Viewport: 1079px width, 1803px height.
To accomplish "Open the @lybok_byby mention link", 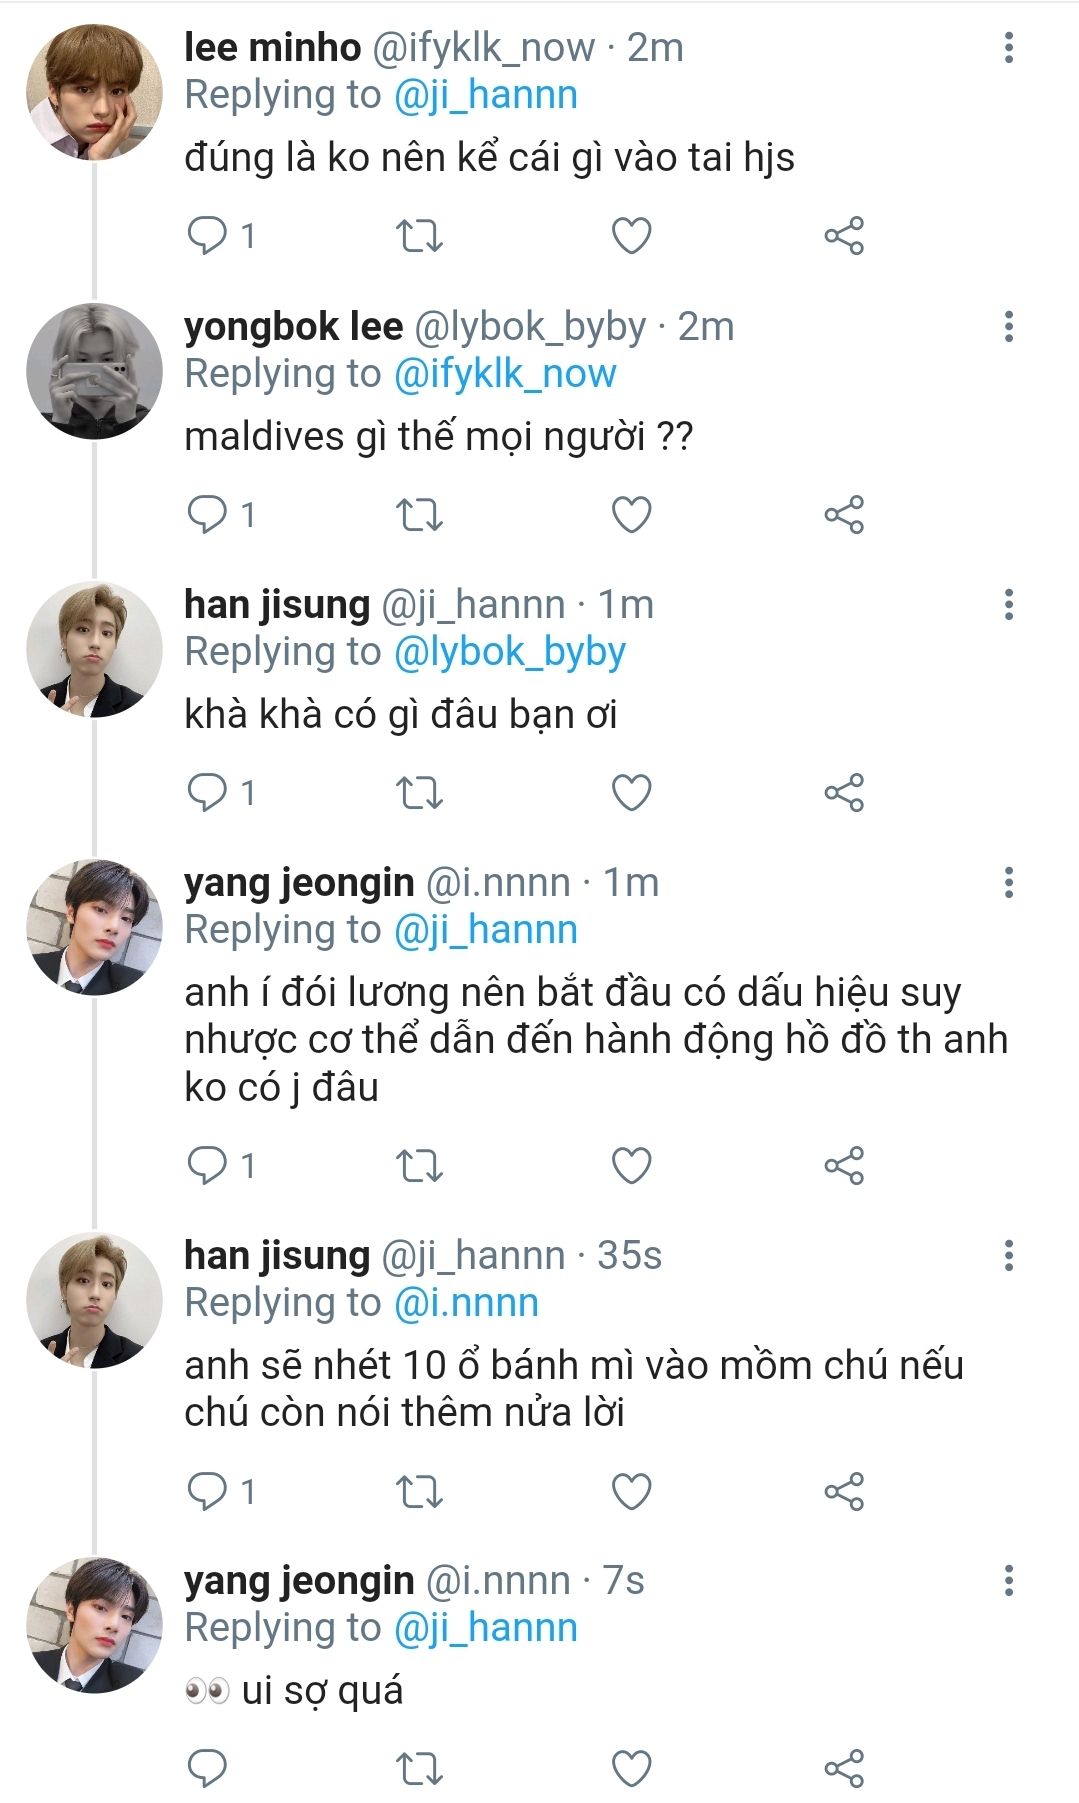I will click(510, 652).
